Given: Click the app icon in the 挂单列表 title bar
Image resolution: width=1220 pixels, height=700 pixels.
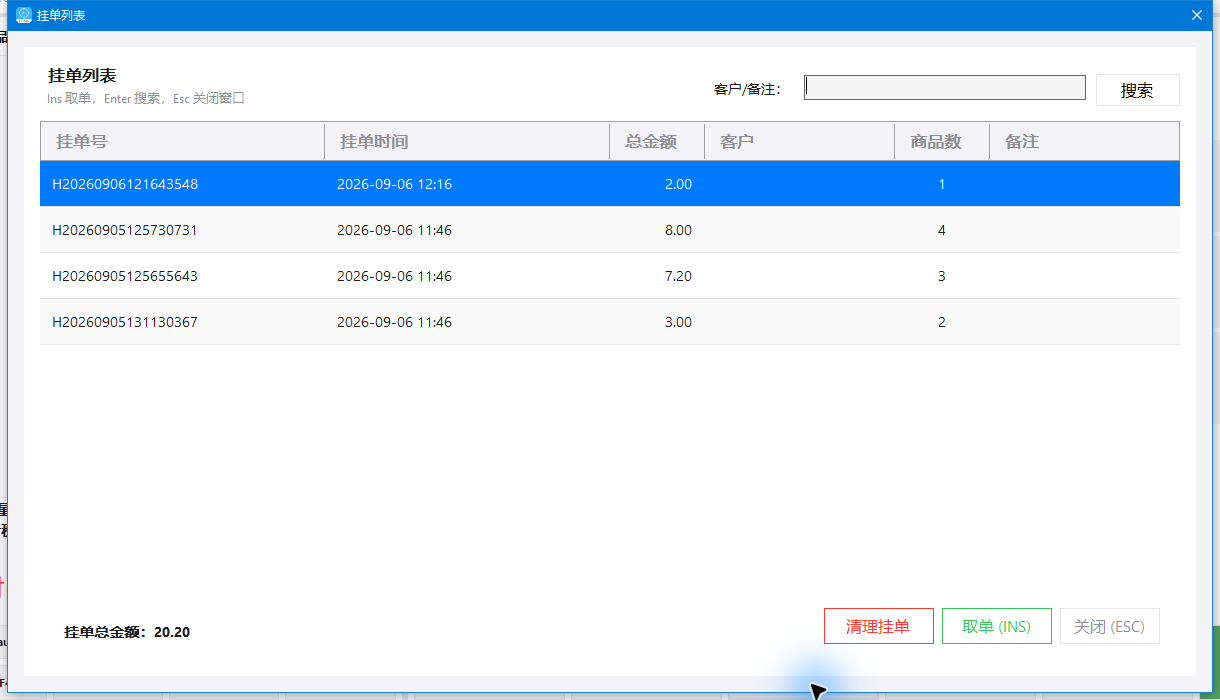Looking at the screenshot, I should pos(24,16).
